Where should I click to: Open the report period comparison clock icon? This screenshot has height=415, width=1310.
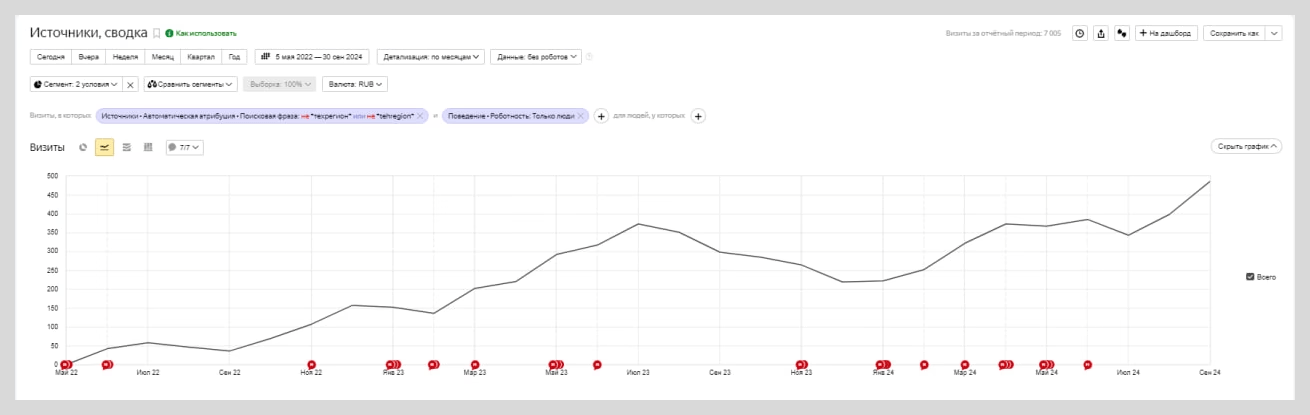coord(1080,33)
